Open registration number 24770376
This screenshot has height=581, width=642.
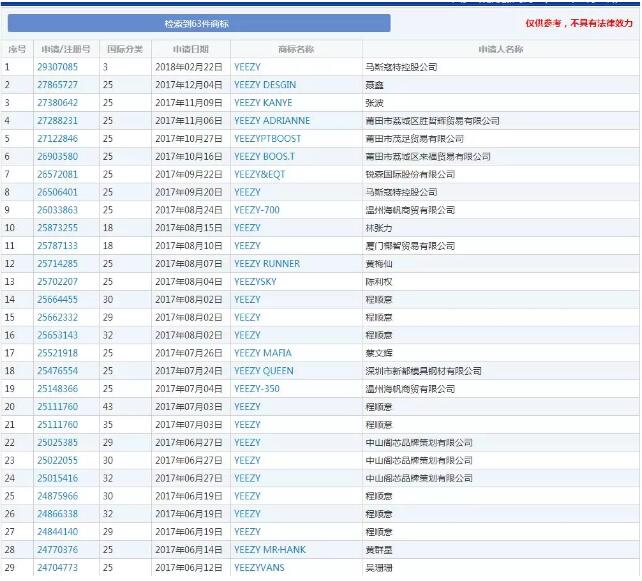pyautogui.click(x=57, y=550)
